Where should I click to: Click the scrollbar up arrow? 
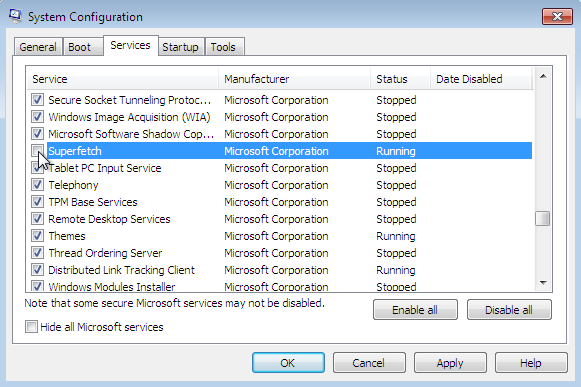point(543,76)
